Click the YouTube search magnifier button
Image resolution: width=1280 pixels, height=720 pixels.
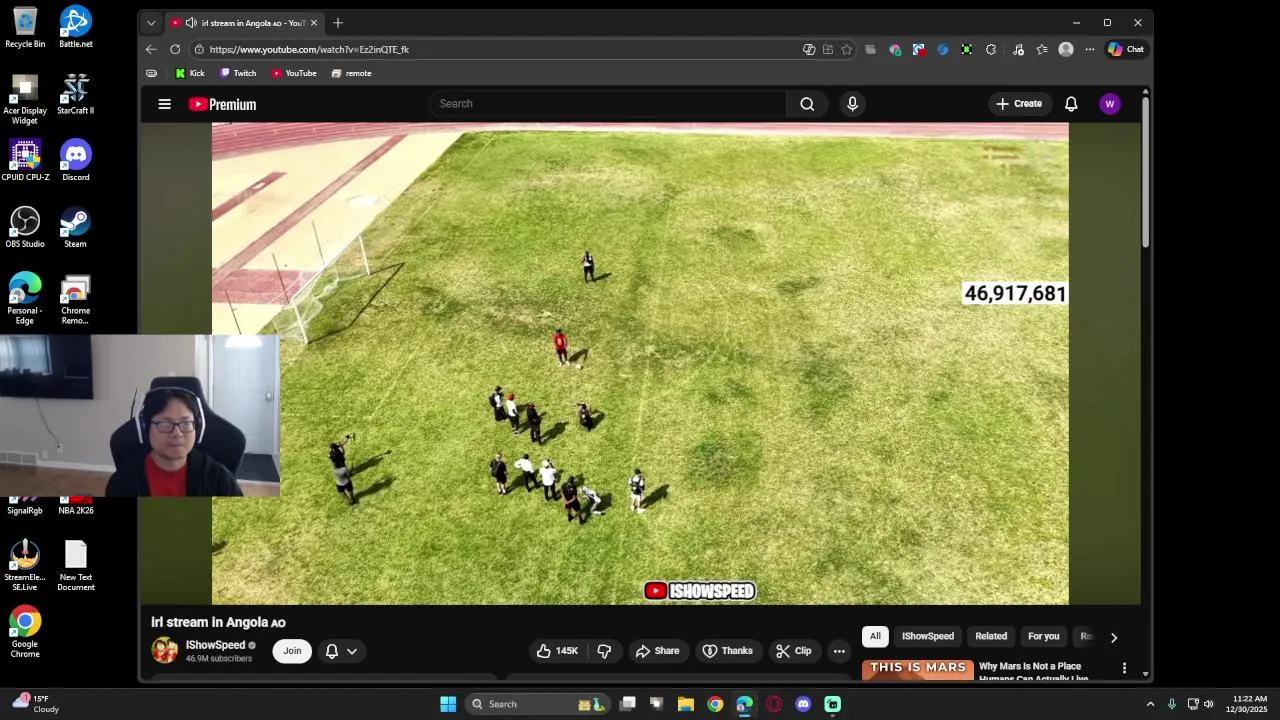[807, 104]
